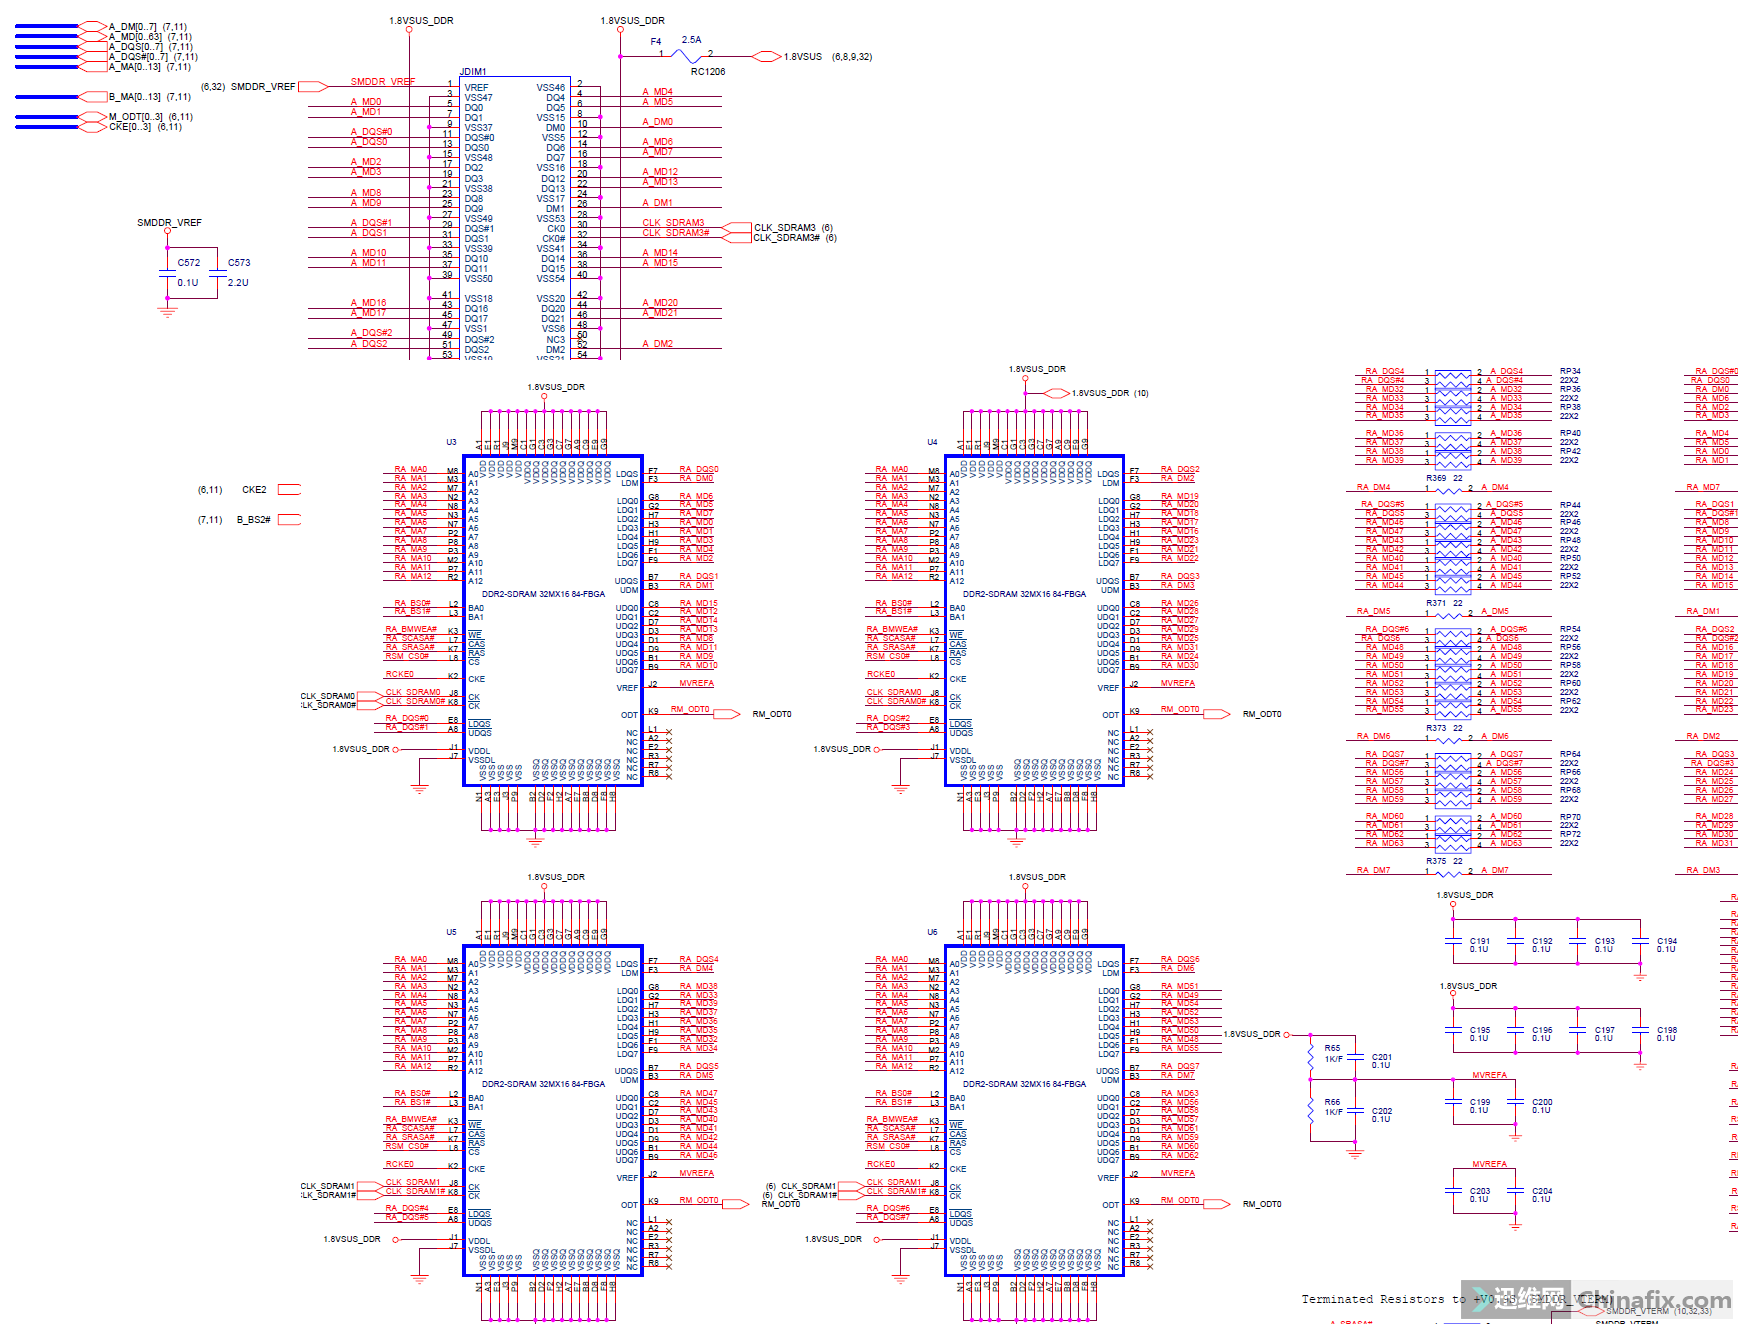The height and width of the screenshot is (1324, 1738).
Task: Click the U5 chip designator
Action: (451, 932)
